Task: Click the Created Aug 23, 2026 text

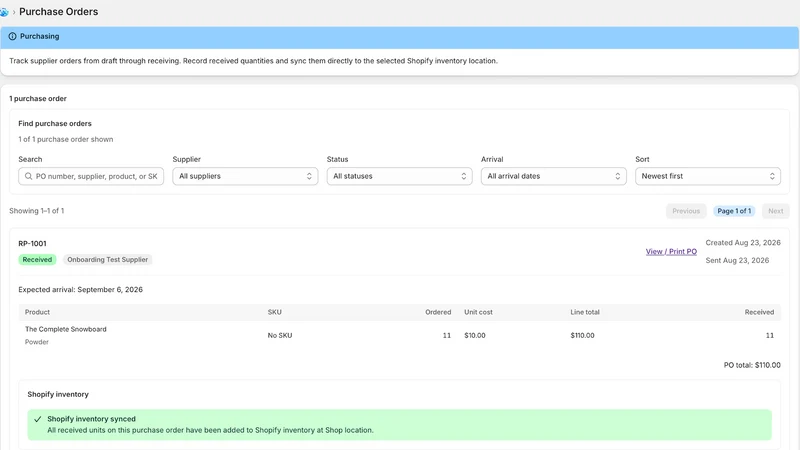Action: [743, 243]
